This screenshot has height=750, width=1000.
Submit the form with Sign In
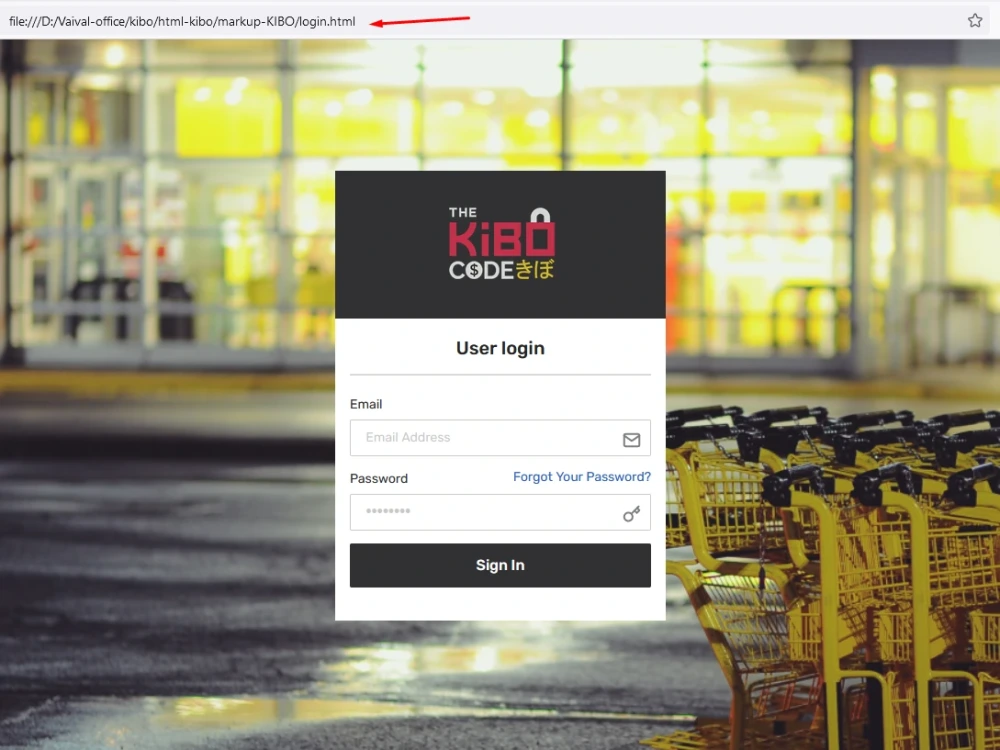tap(500, 565)
